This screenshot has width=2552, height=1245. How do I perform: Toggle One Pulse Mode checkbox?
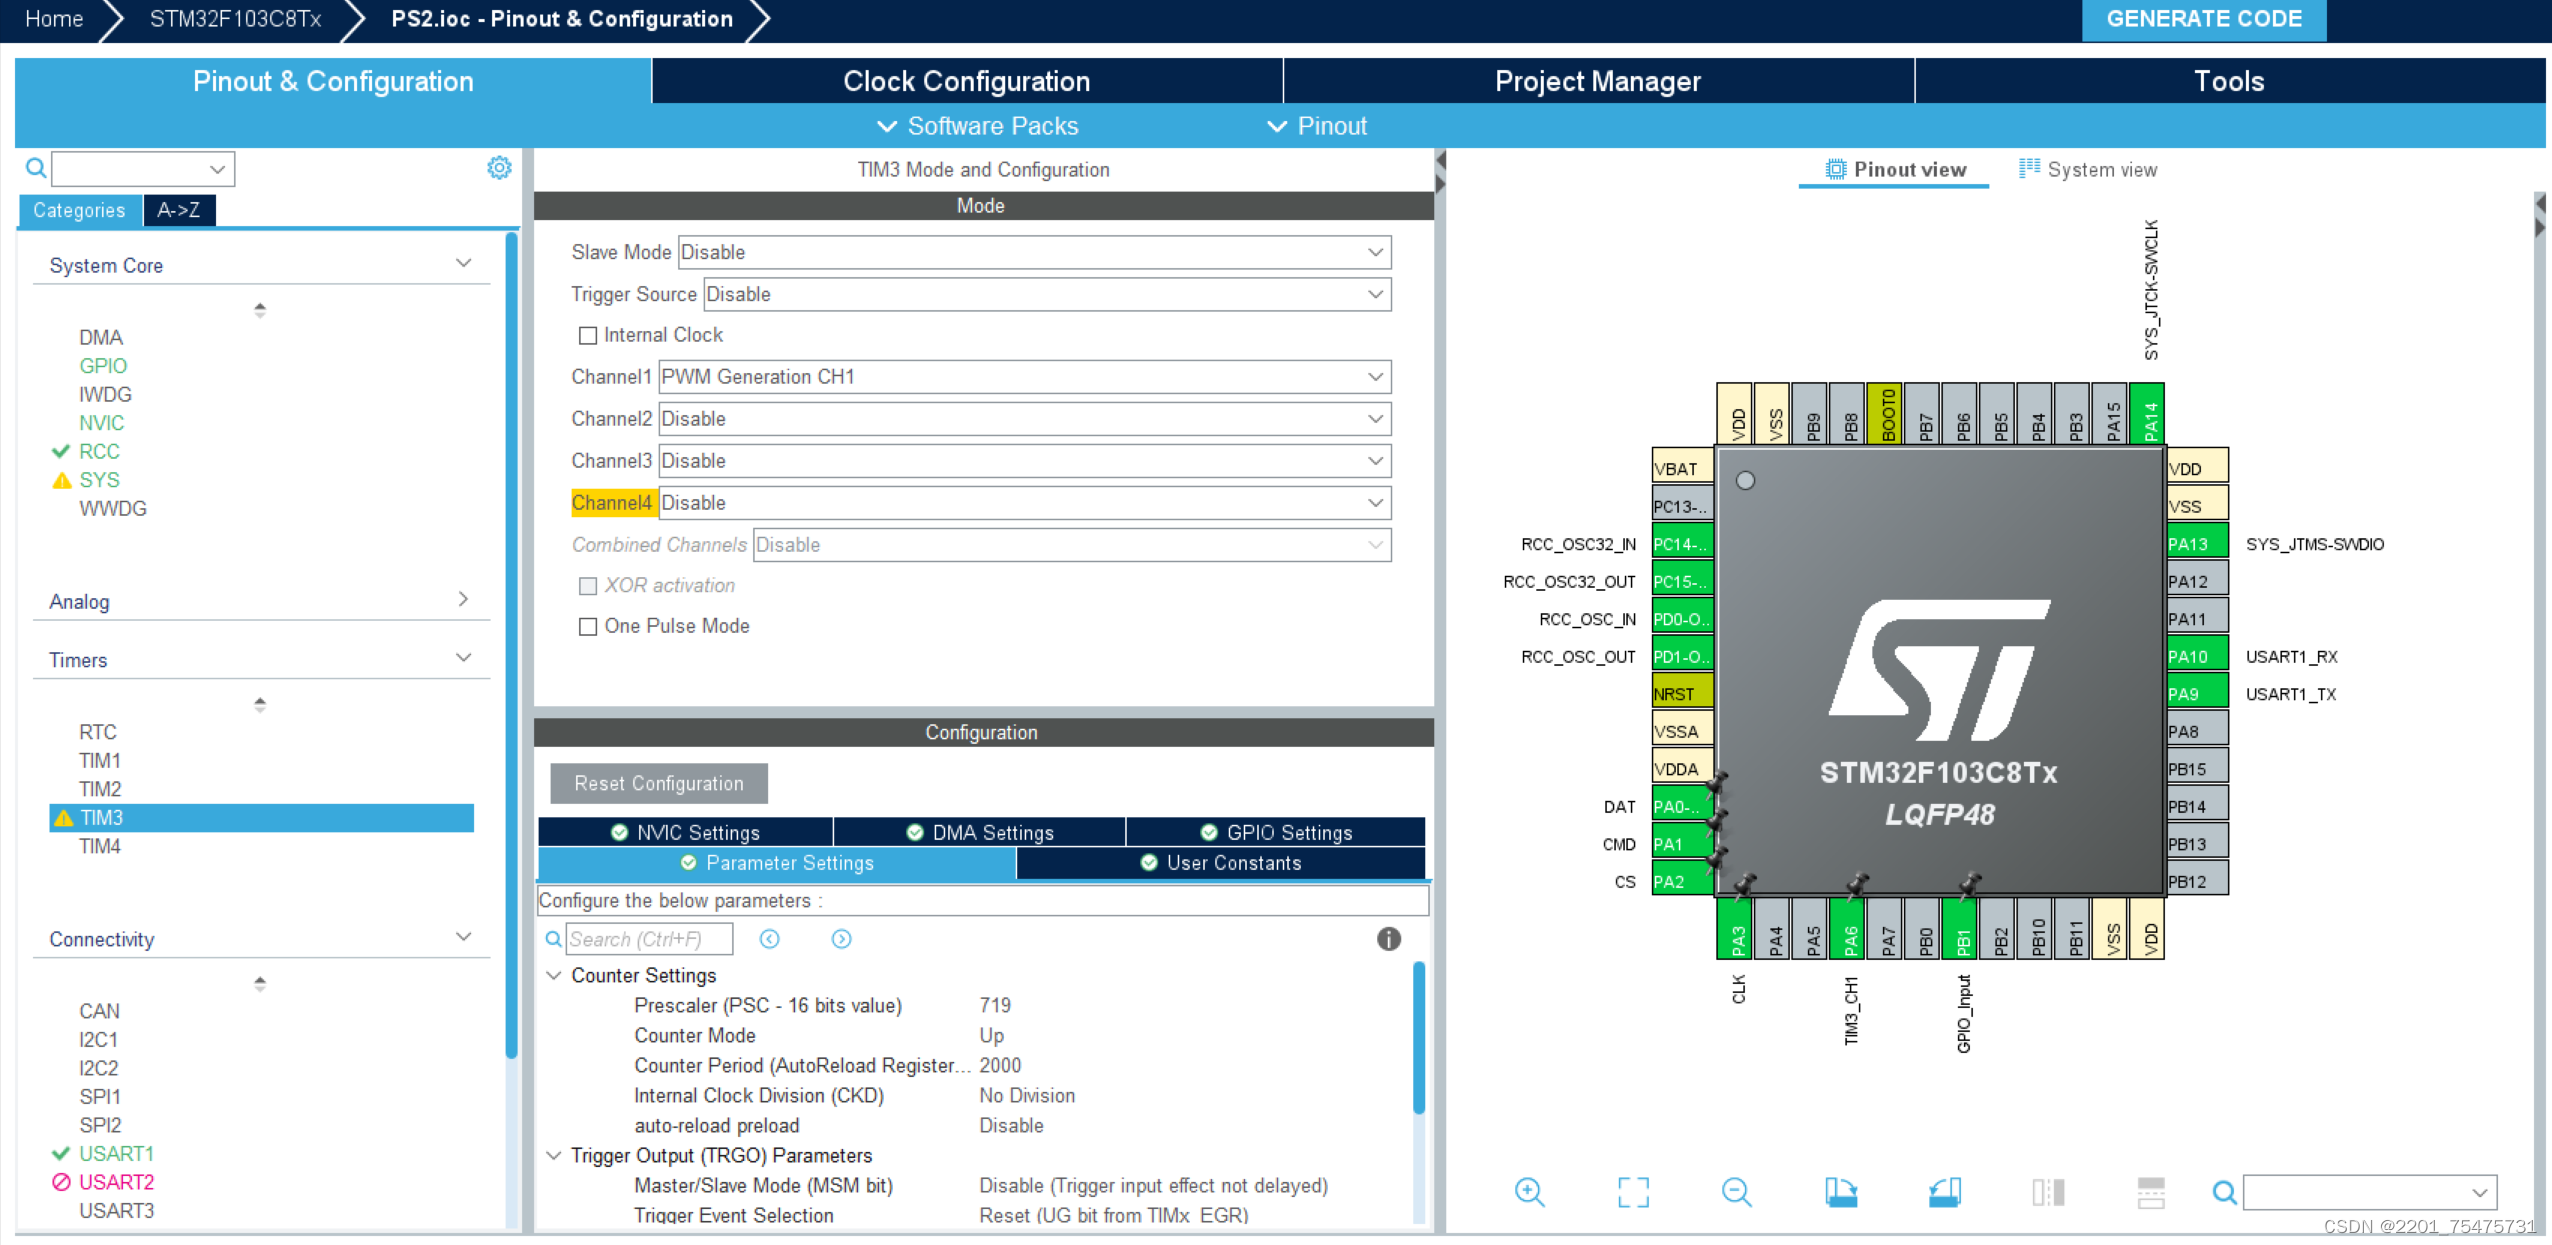tap(589, 625)
